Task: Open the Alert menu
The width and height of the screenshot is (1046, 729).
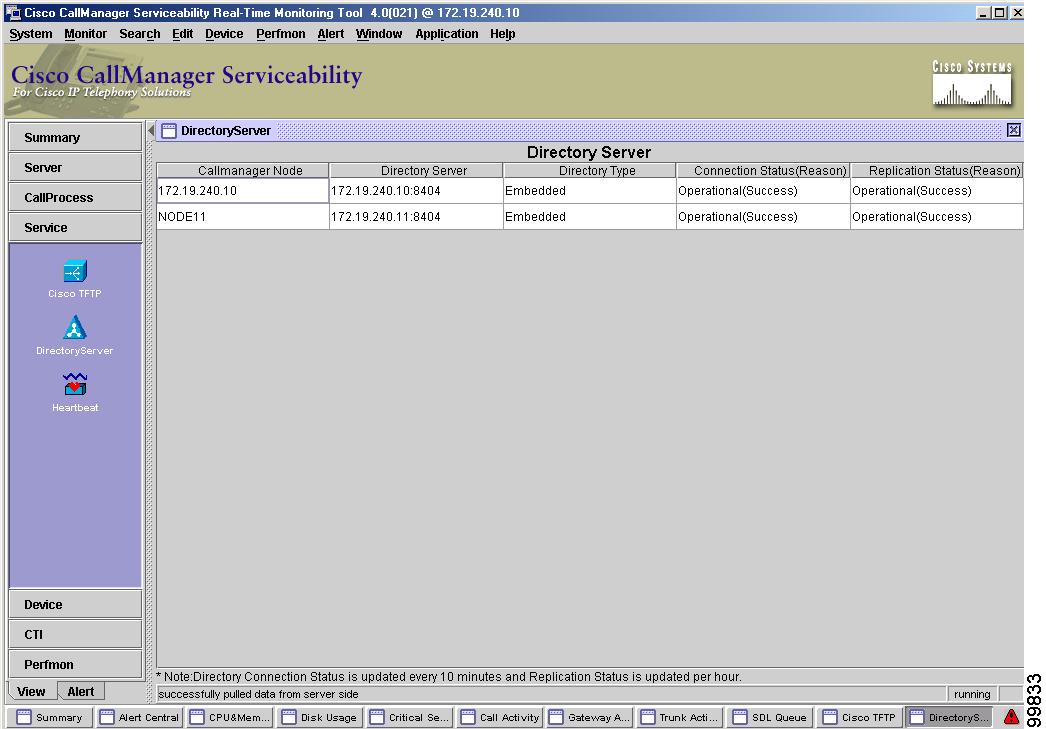Action: (x=330, y=34)
